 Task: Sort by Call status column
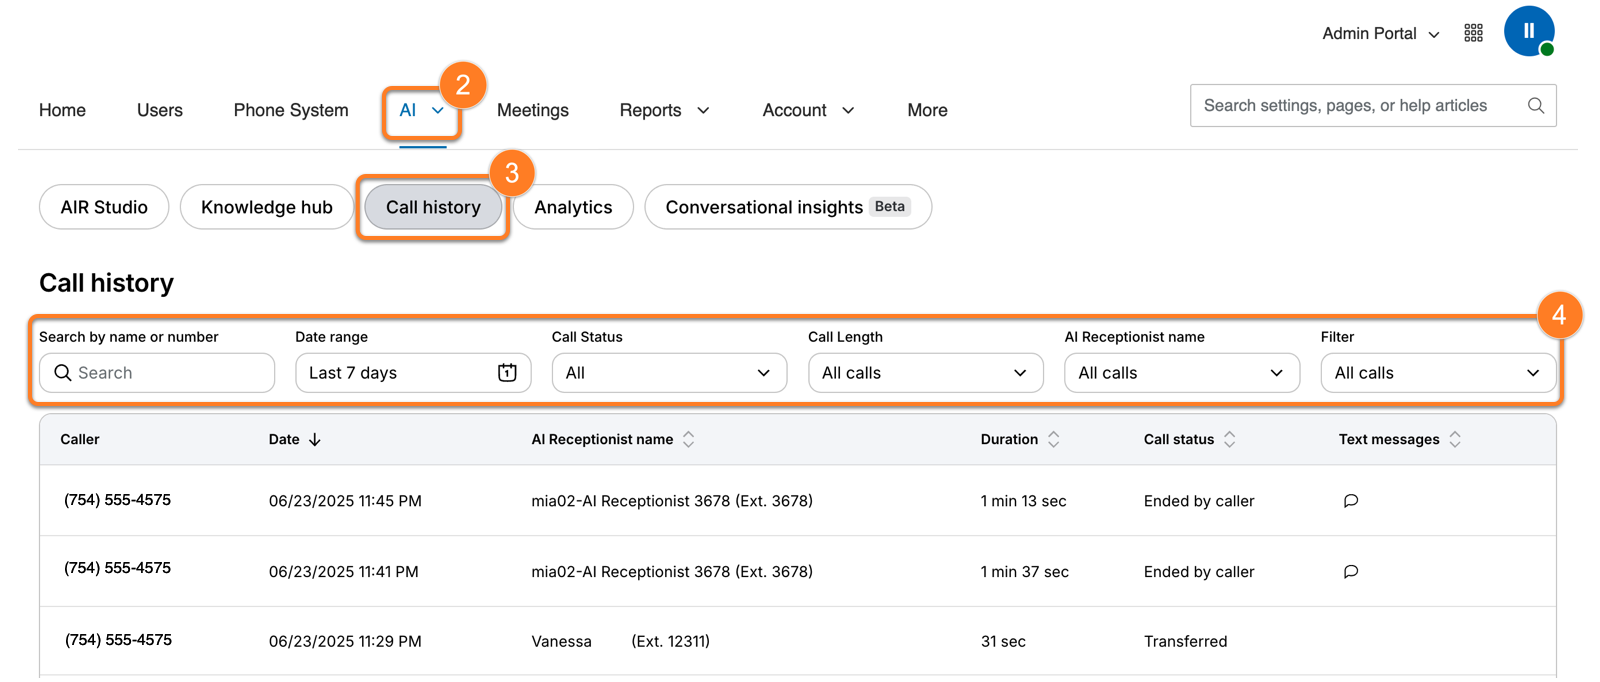1229,440
